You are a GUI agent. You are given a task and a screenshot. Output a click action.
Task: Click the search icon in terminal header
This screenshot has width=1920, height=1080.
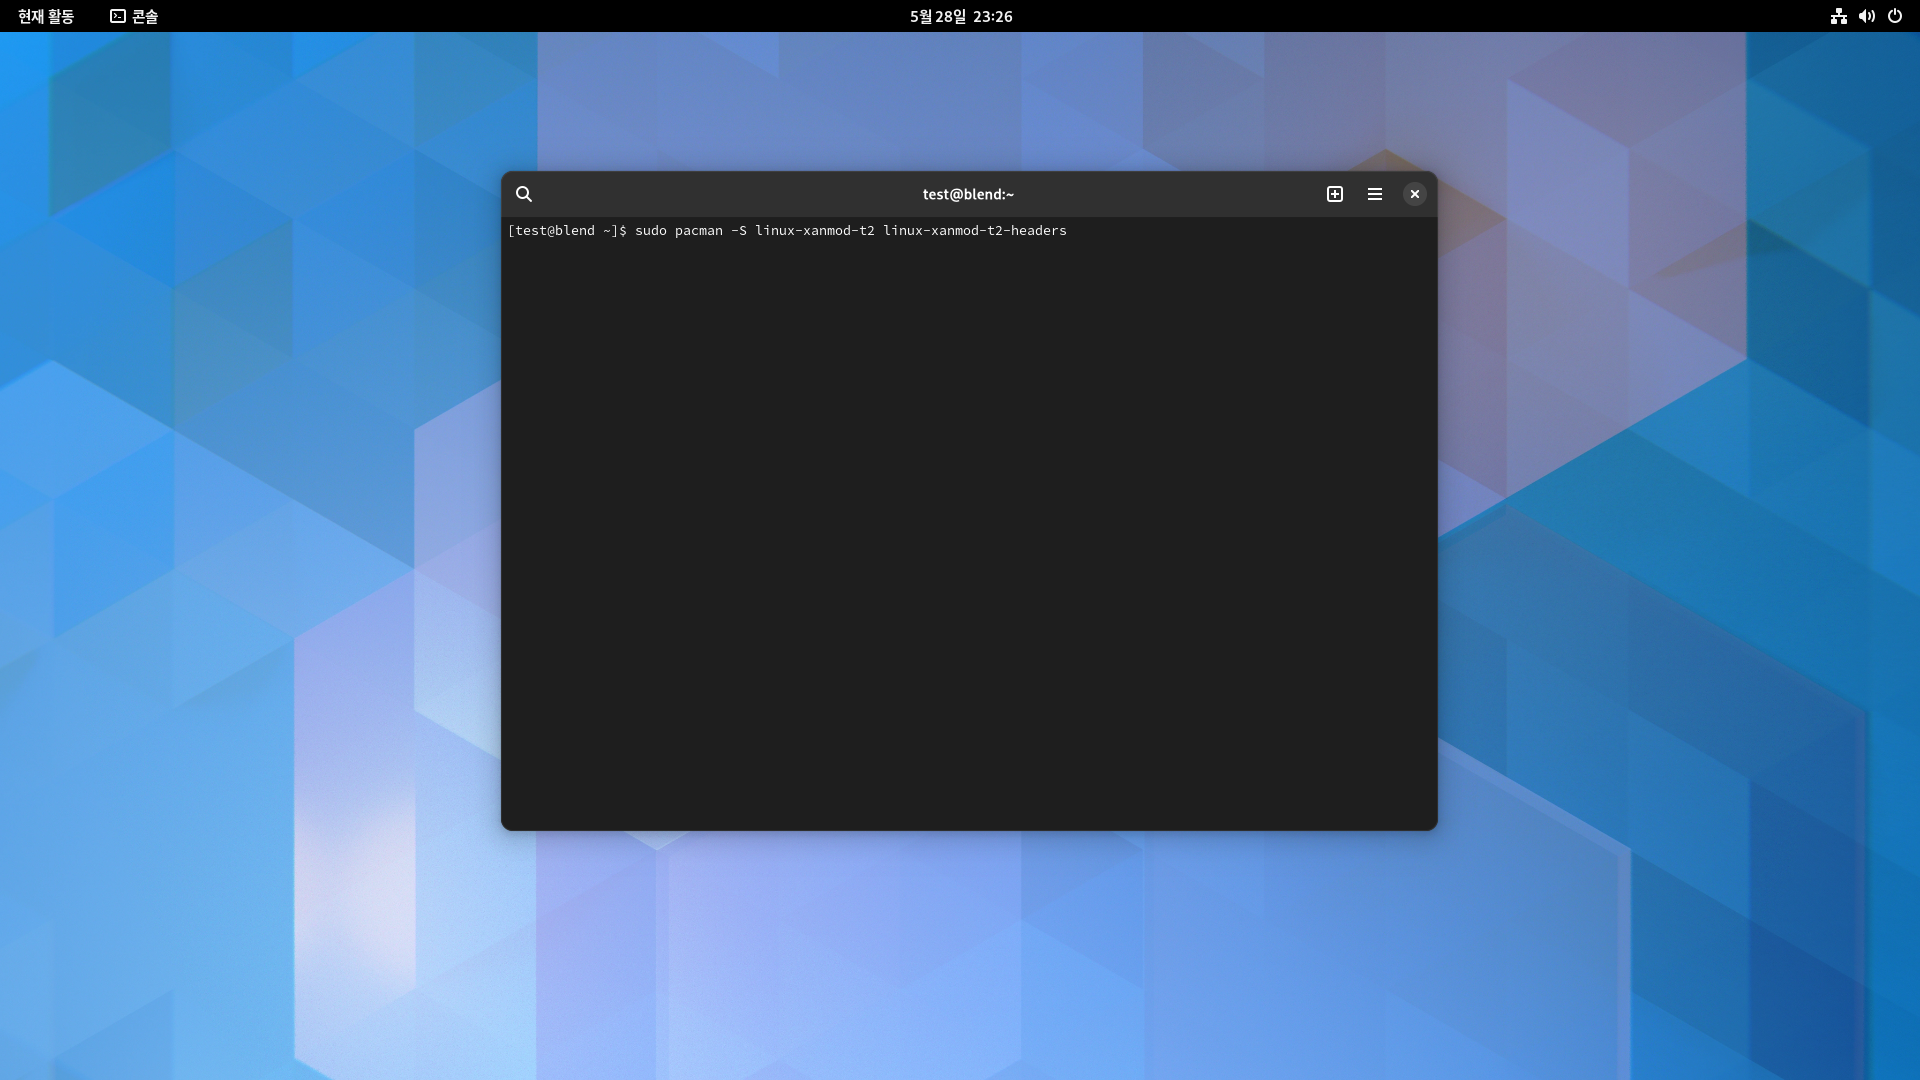[x=524, y=194]
